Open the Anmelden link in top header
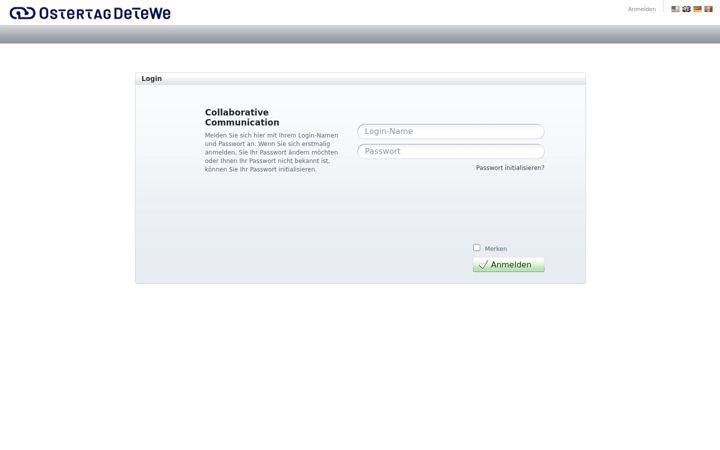 click(641, 9)
